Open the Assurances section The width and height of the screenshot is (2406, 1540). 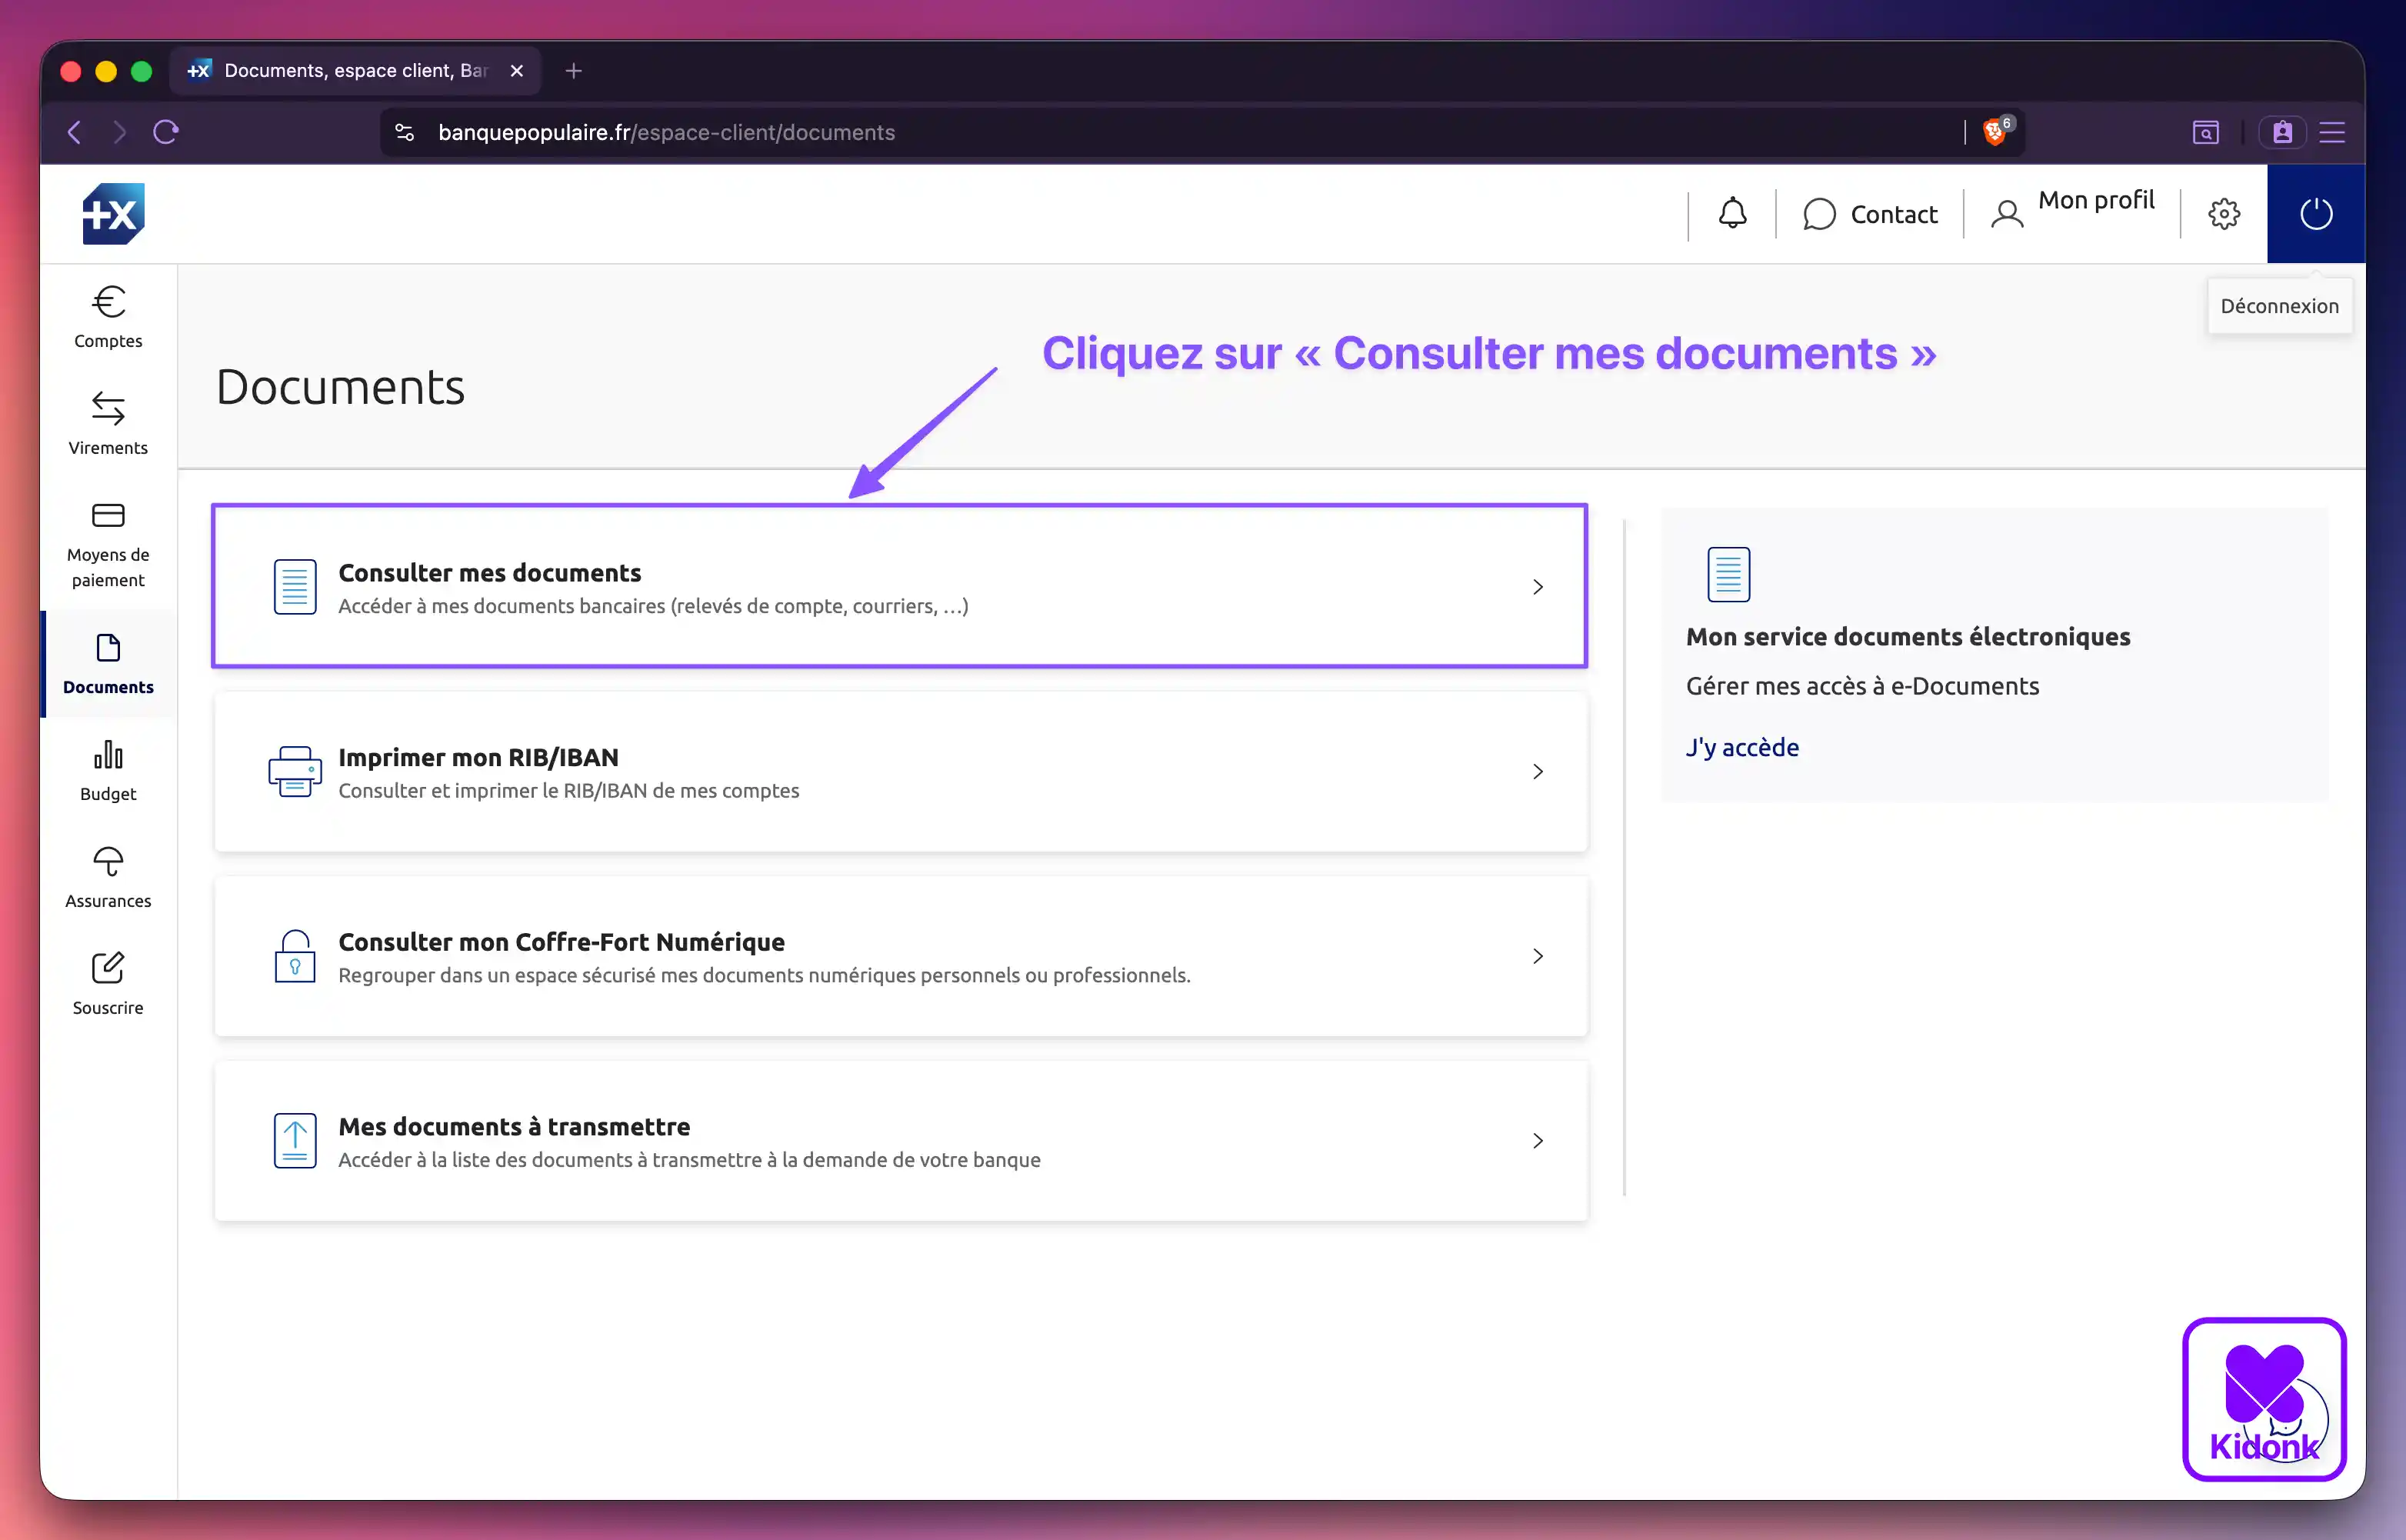[108, 878]
